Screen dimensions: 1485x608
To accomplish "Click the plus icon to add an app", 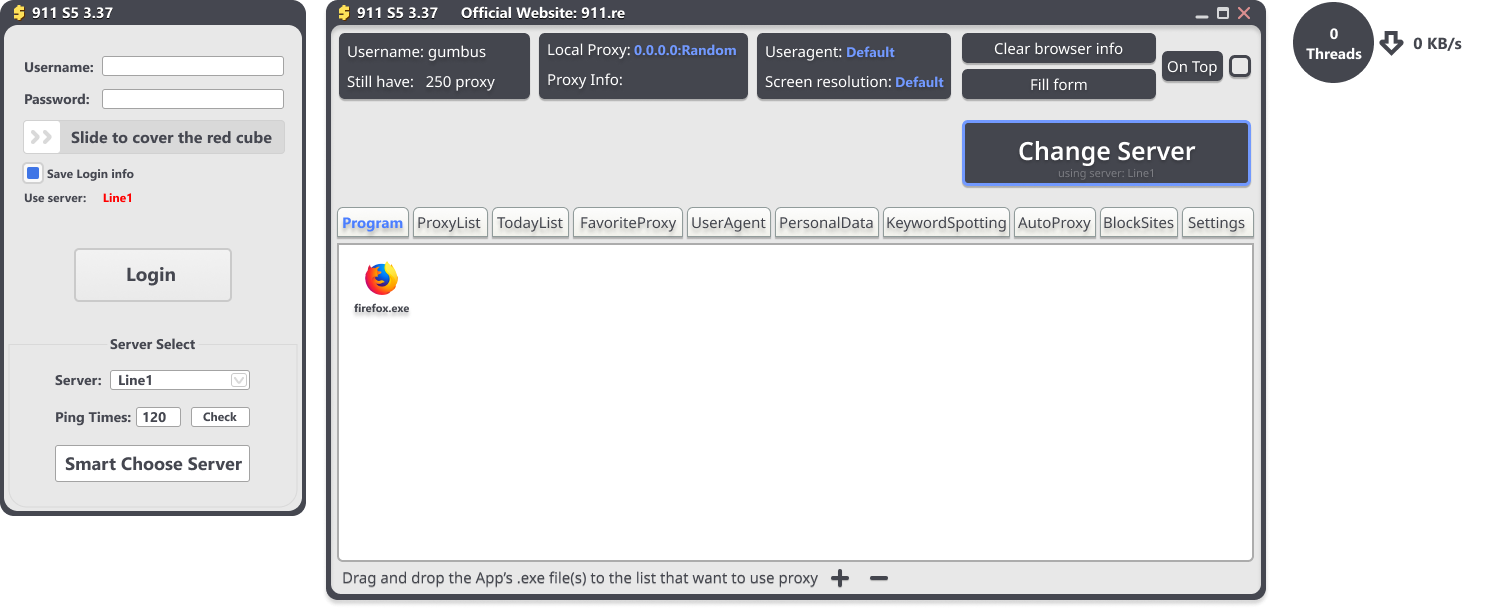I will click(840, 578).
